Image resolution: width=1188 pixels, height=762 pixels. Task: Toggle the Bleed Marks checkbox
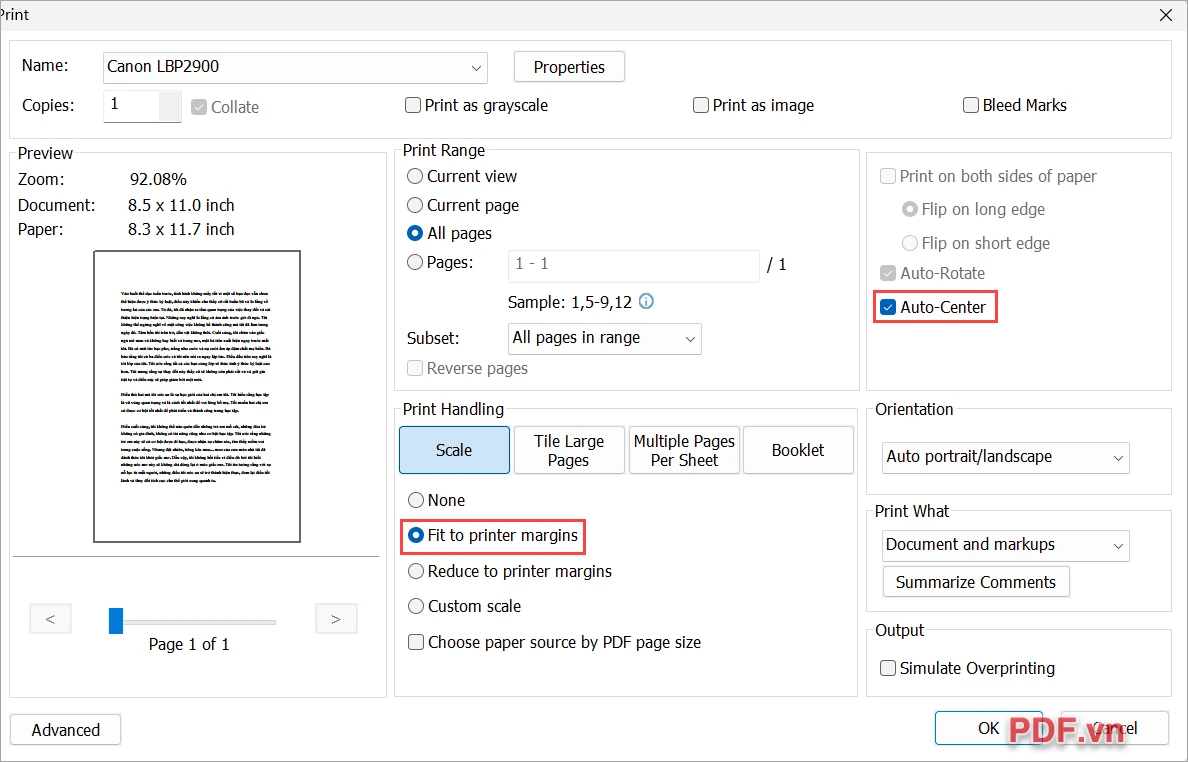(971, 105)
